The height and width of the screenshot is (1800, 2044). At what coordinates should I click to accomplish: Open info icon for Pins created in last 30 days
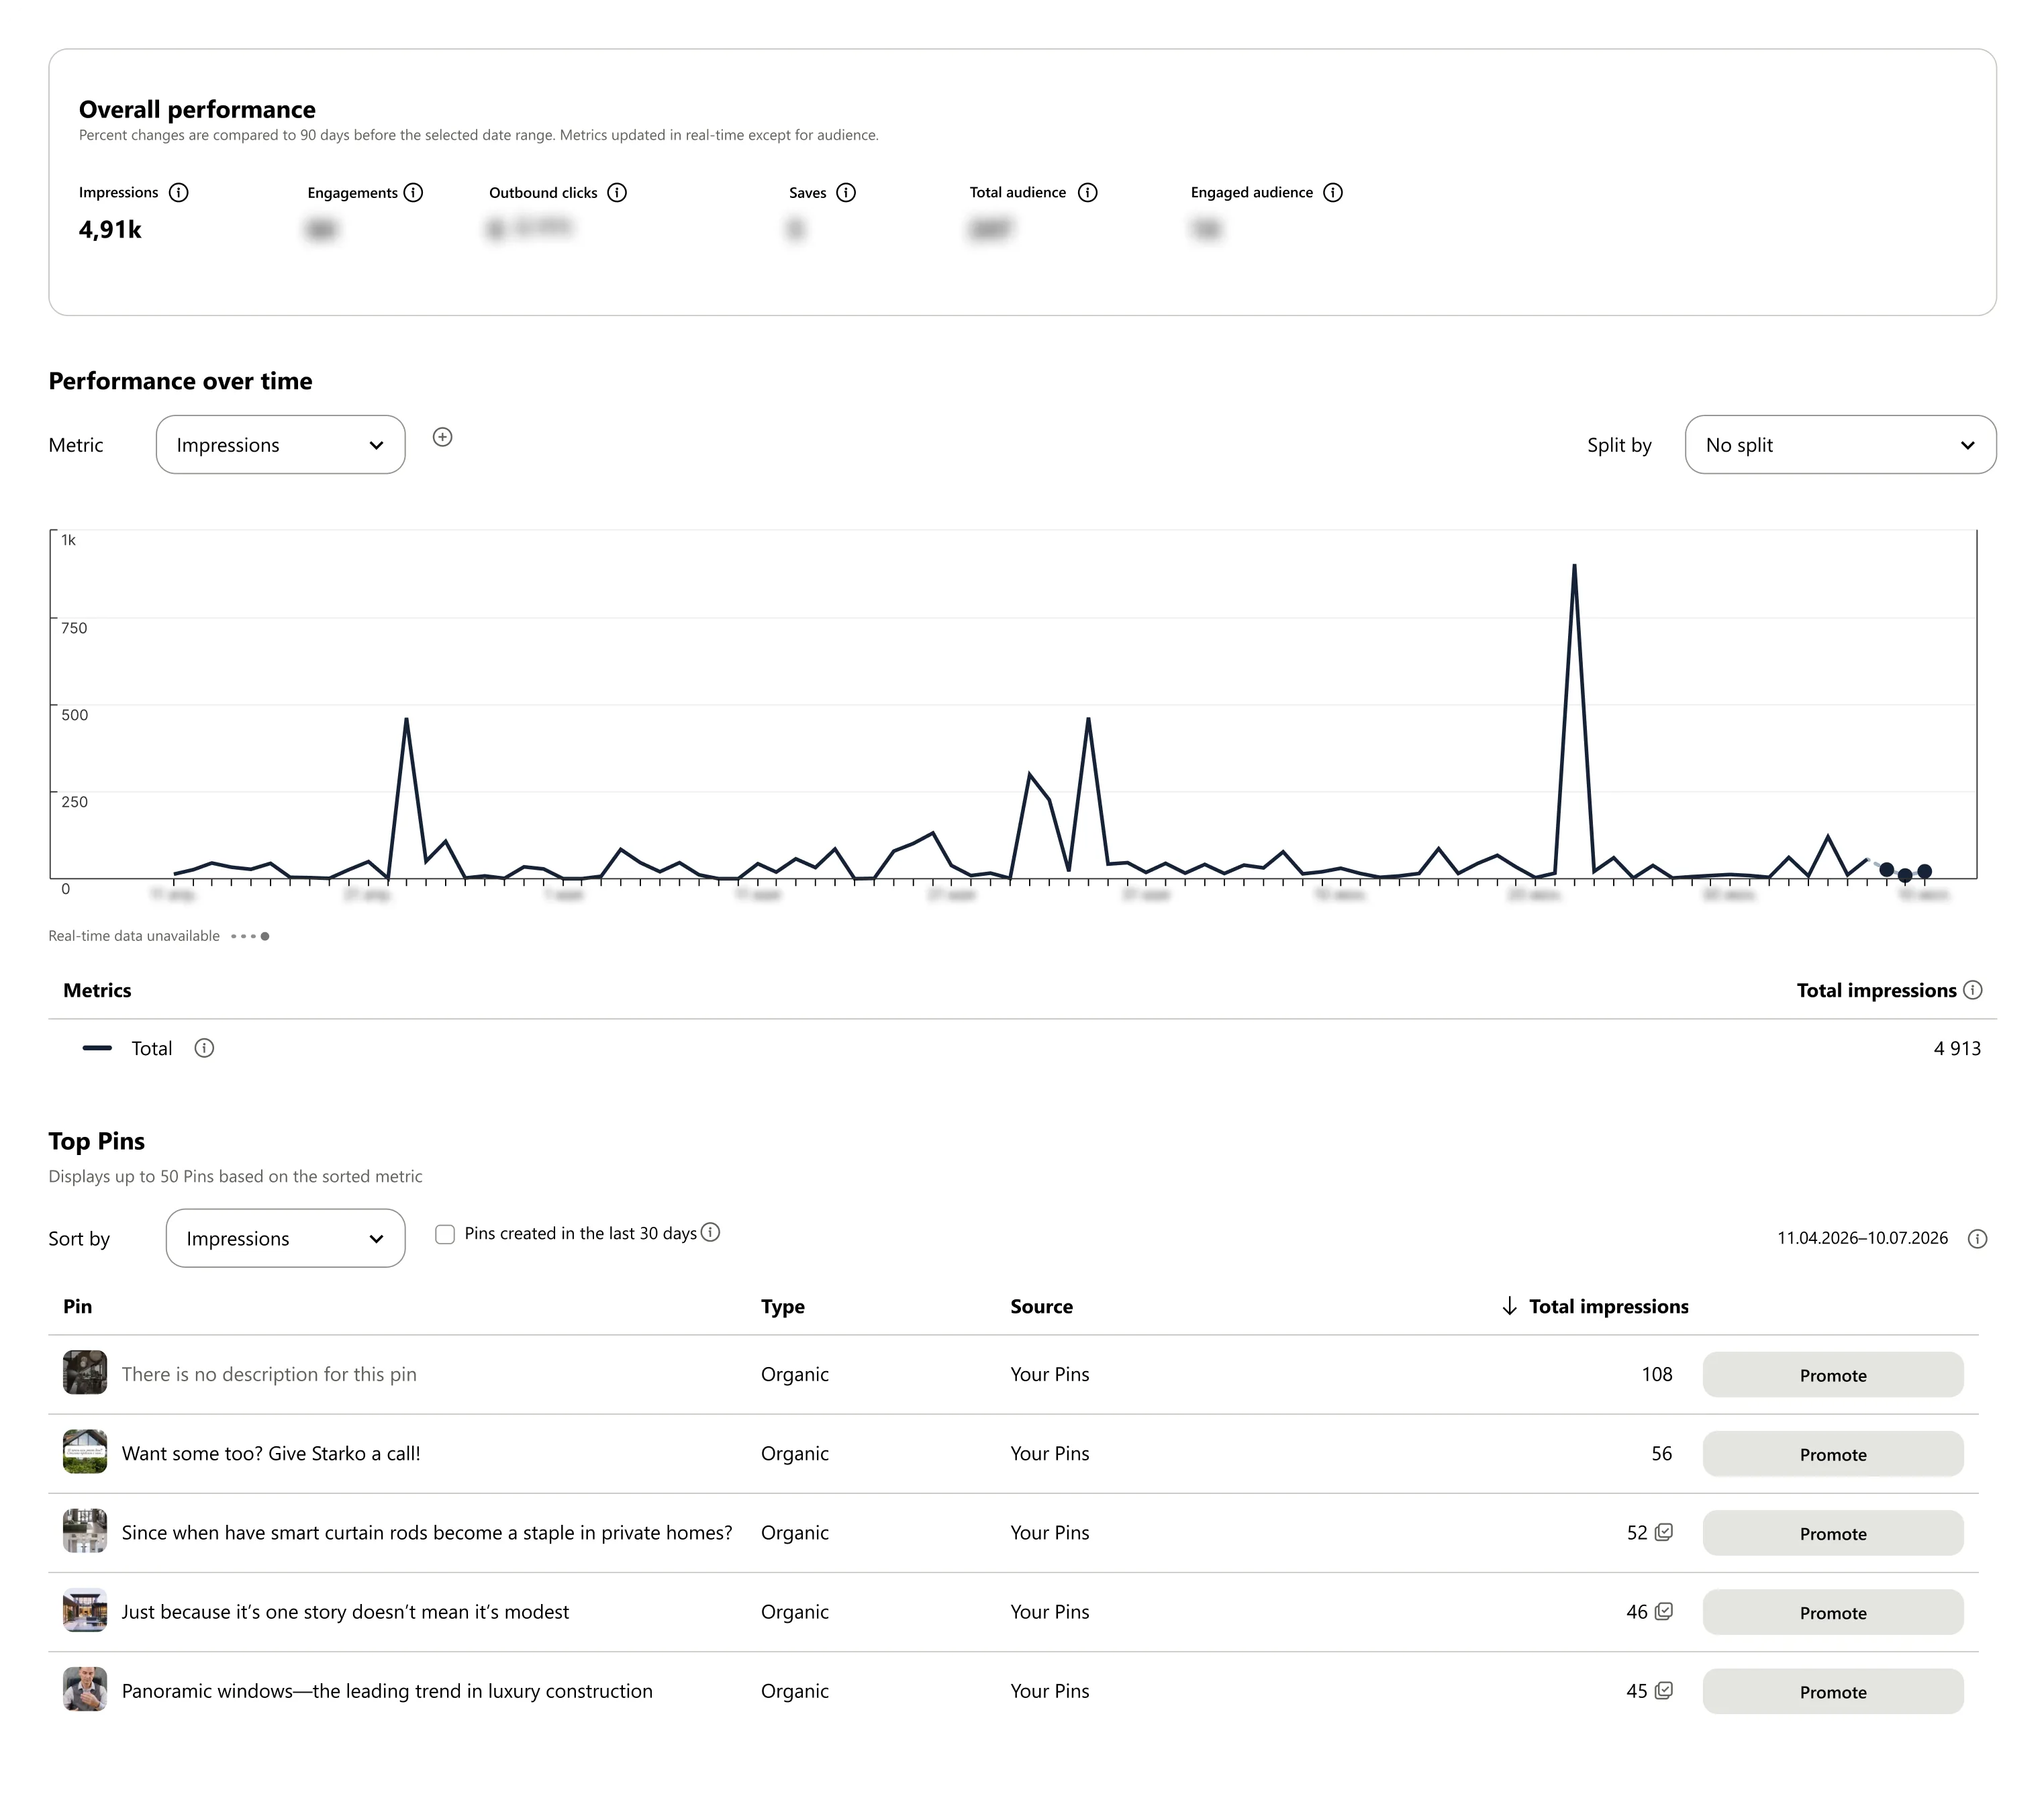[710, 1232]
